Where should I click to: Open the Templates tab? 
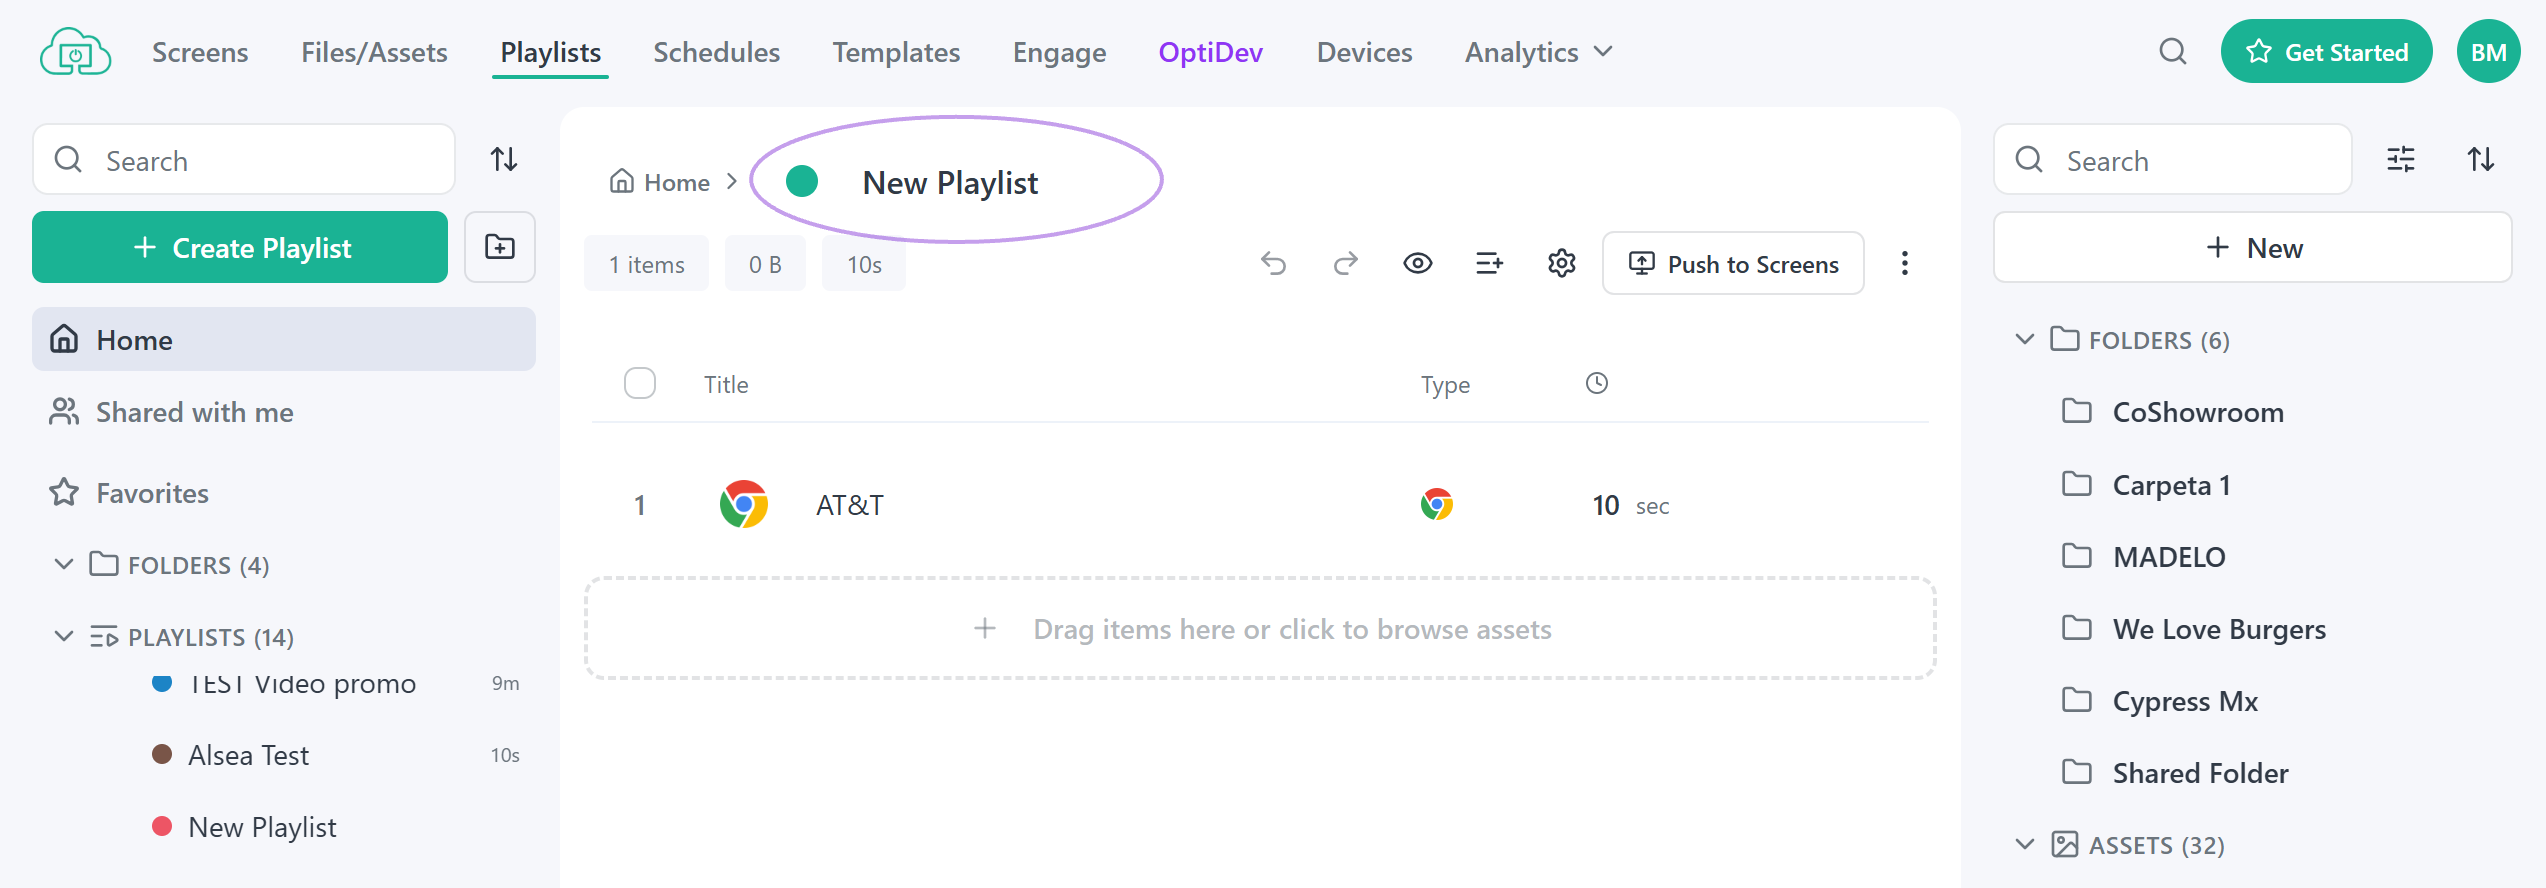pos(896,52)
